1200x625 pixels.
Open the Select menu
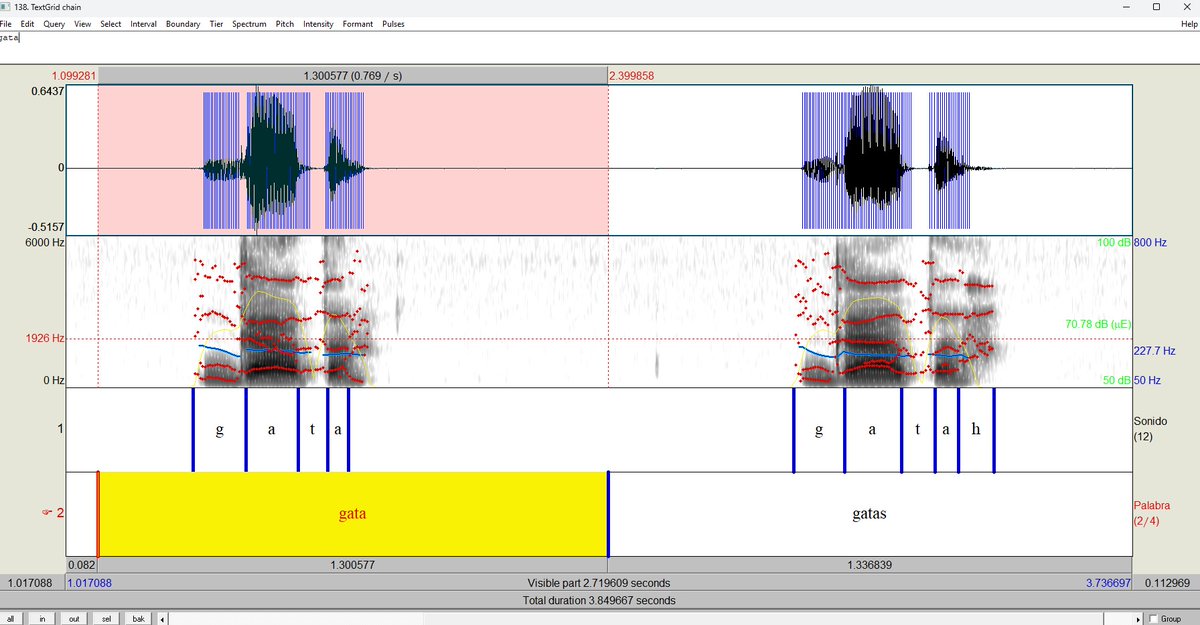point(111,24)
